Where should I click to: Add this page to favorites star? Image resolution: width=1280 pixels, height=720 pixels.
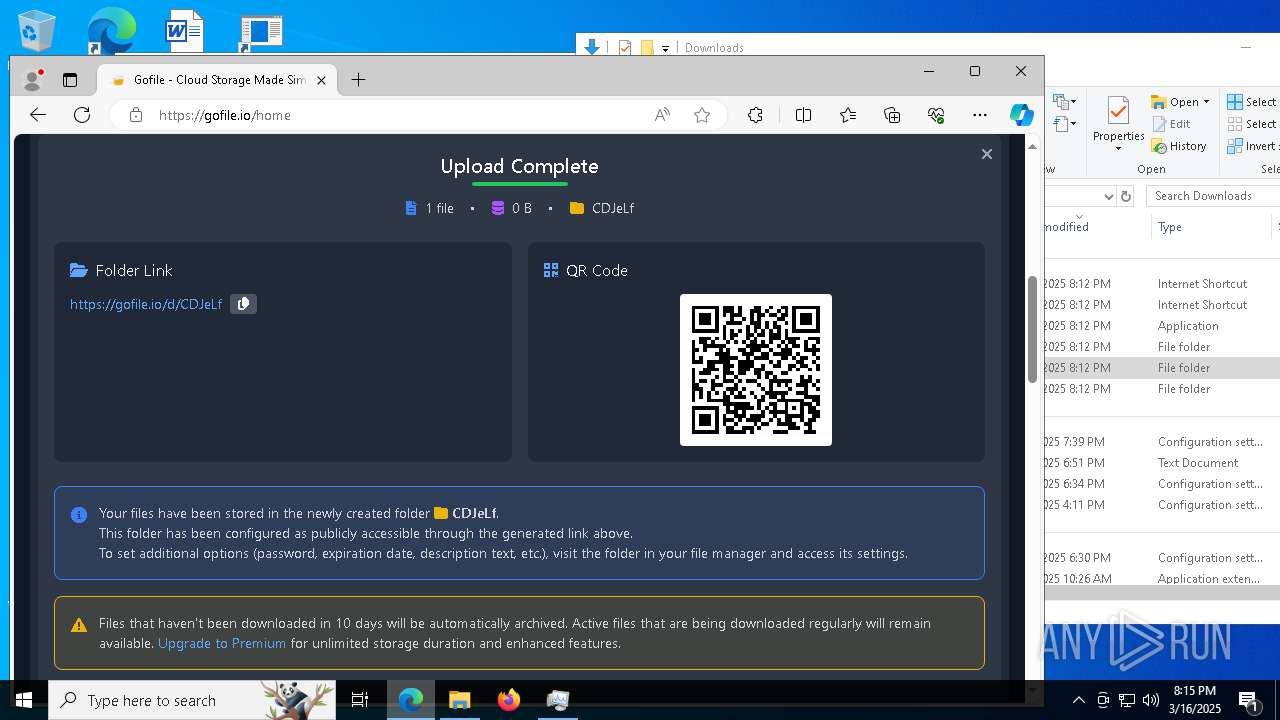click(x=702, y=115)
